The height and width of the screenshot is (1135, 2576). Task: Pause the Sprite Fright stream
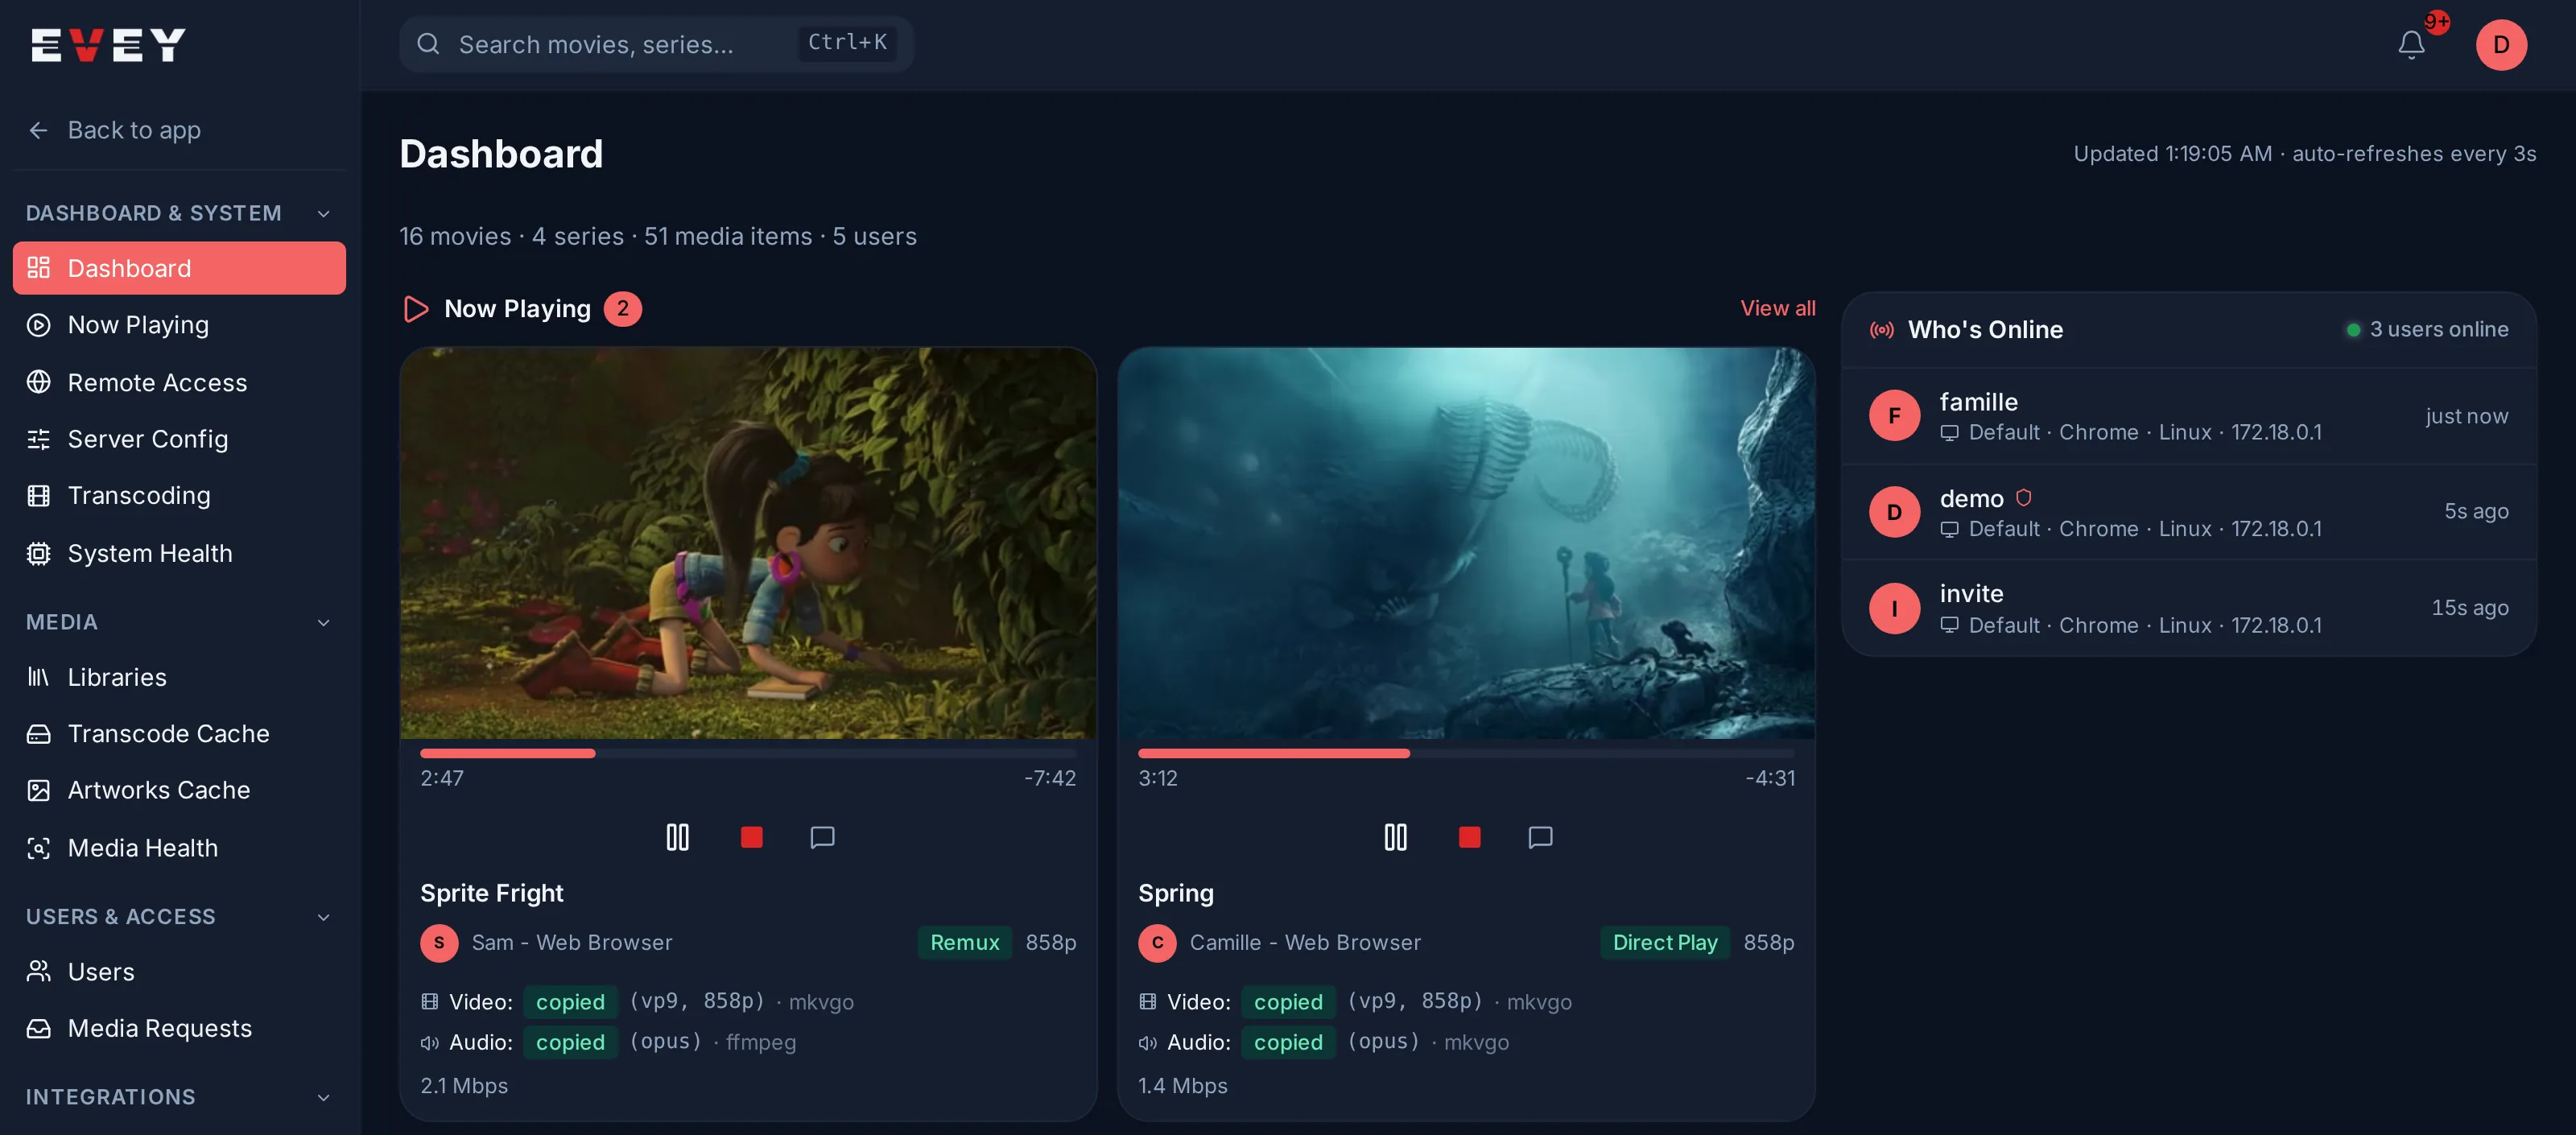pos(677,837)
